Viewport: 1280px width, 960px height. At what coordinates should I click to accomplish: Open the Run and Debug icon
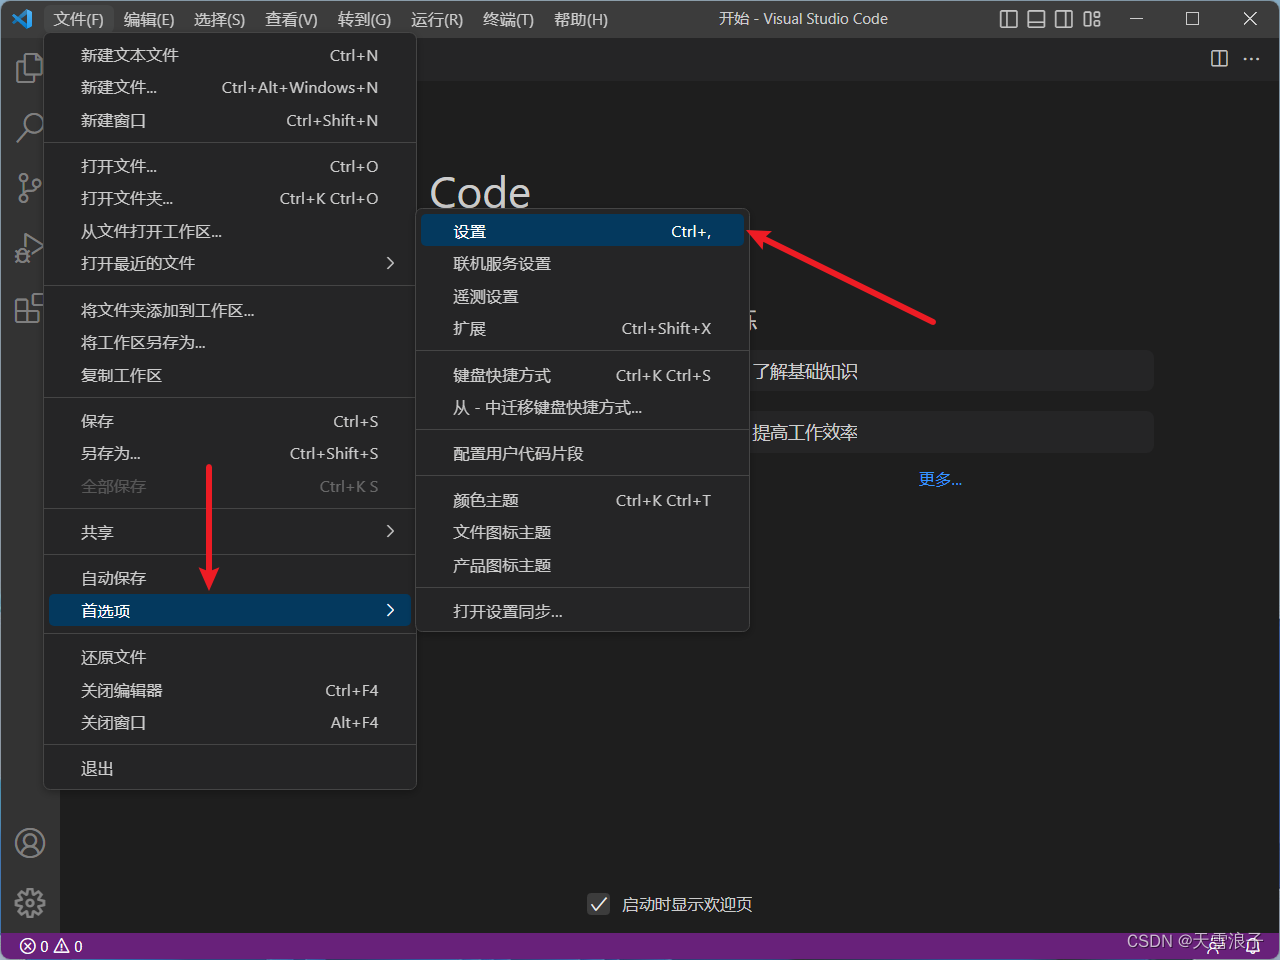pyautogui.click(x=29, y=247)
